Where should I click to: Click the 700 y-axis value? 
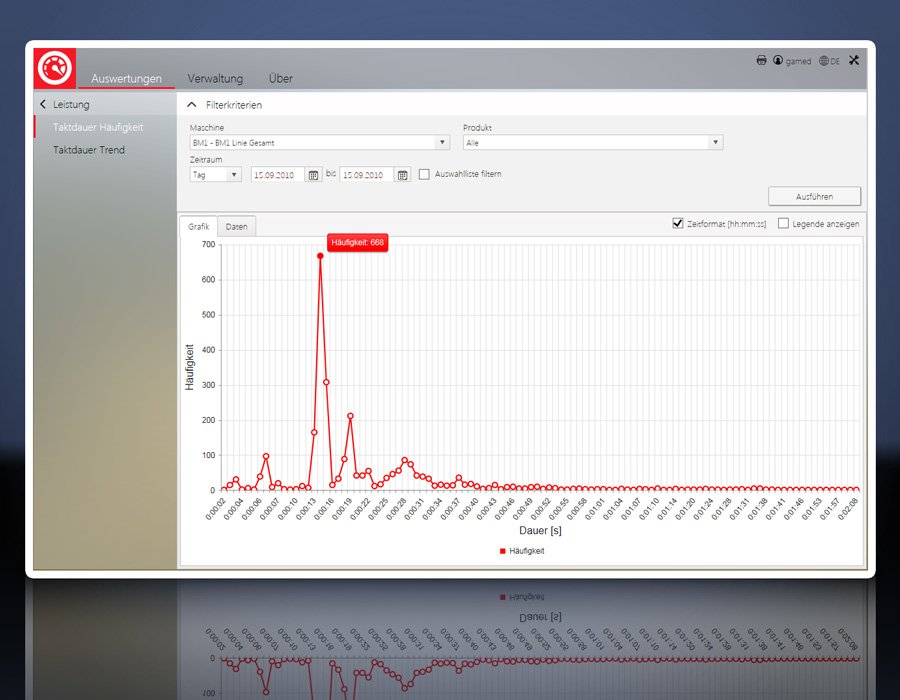pos(208,244)
